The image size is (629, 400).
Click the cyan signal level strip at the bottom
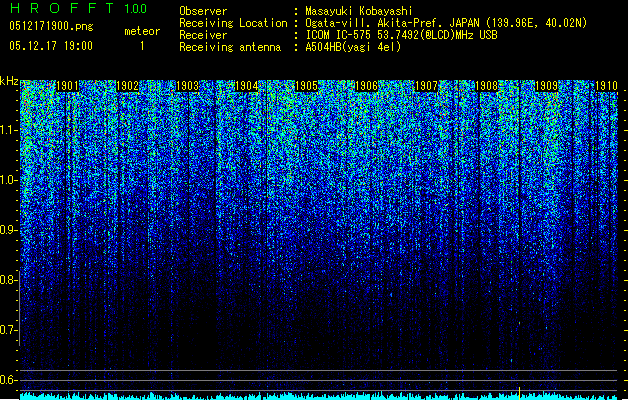tap(319, 396)
